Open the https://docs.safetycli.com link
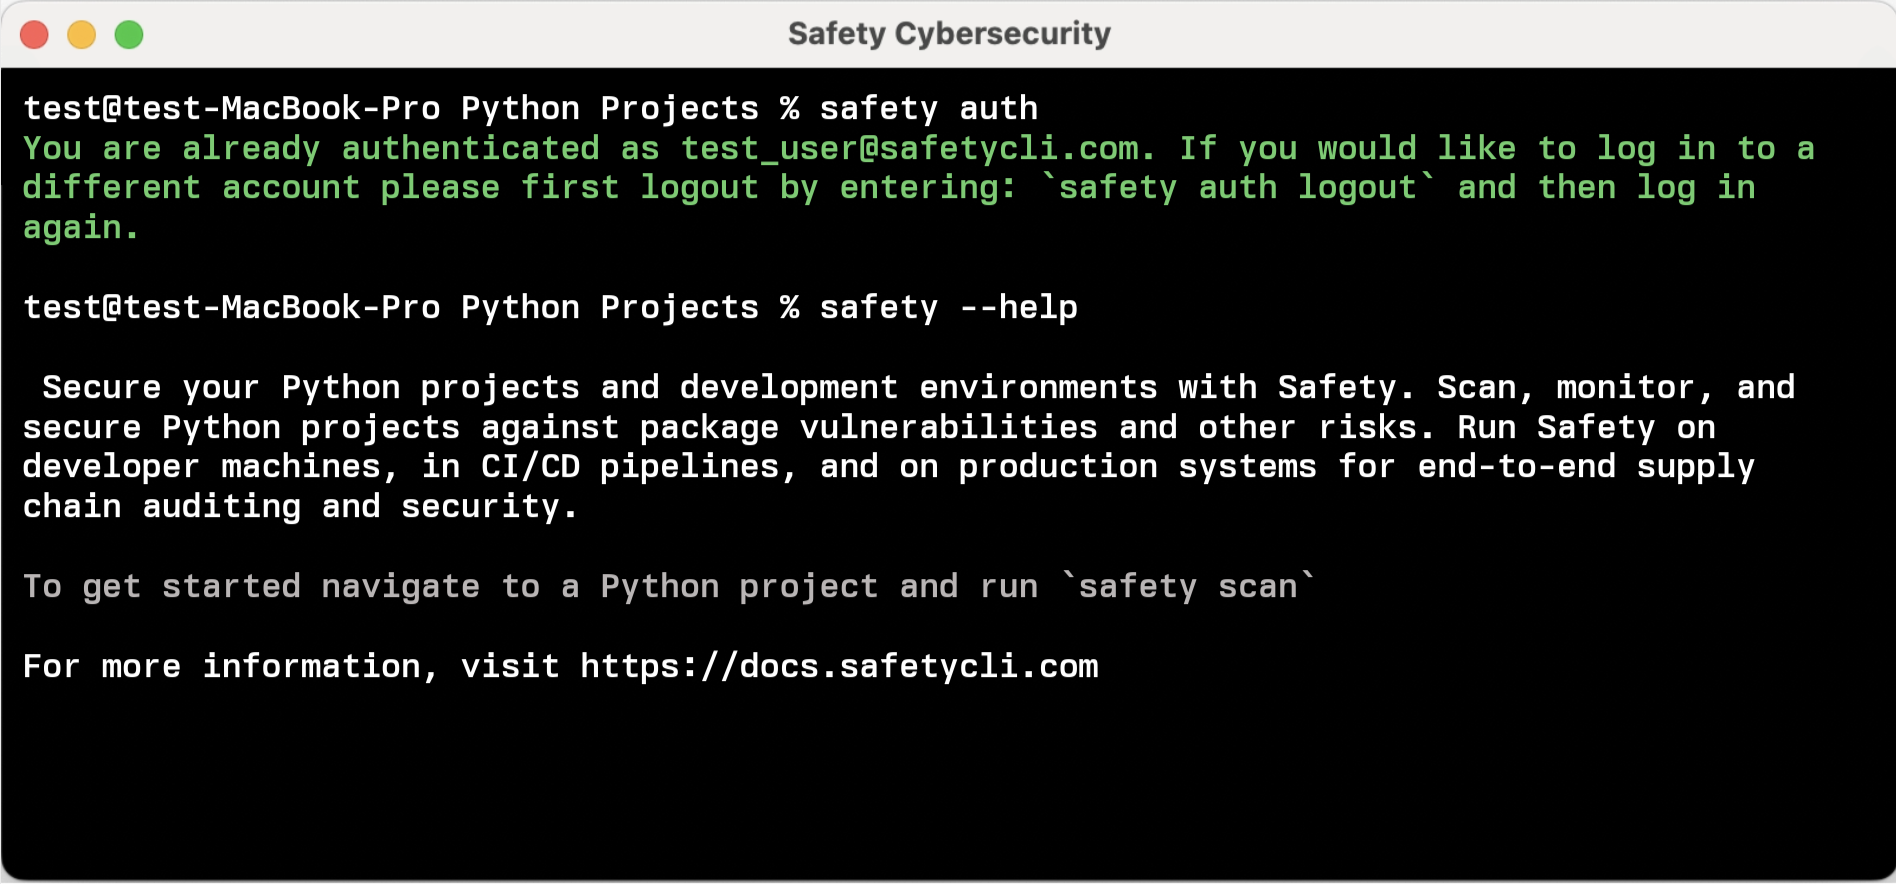1896x884 pixels. (839, 666)
